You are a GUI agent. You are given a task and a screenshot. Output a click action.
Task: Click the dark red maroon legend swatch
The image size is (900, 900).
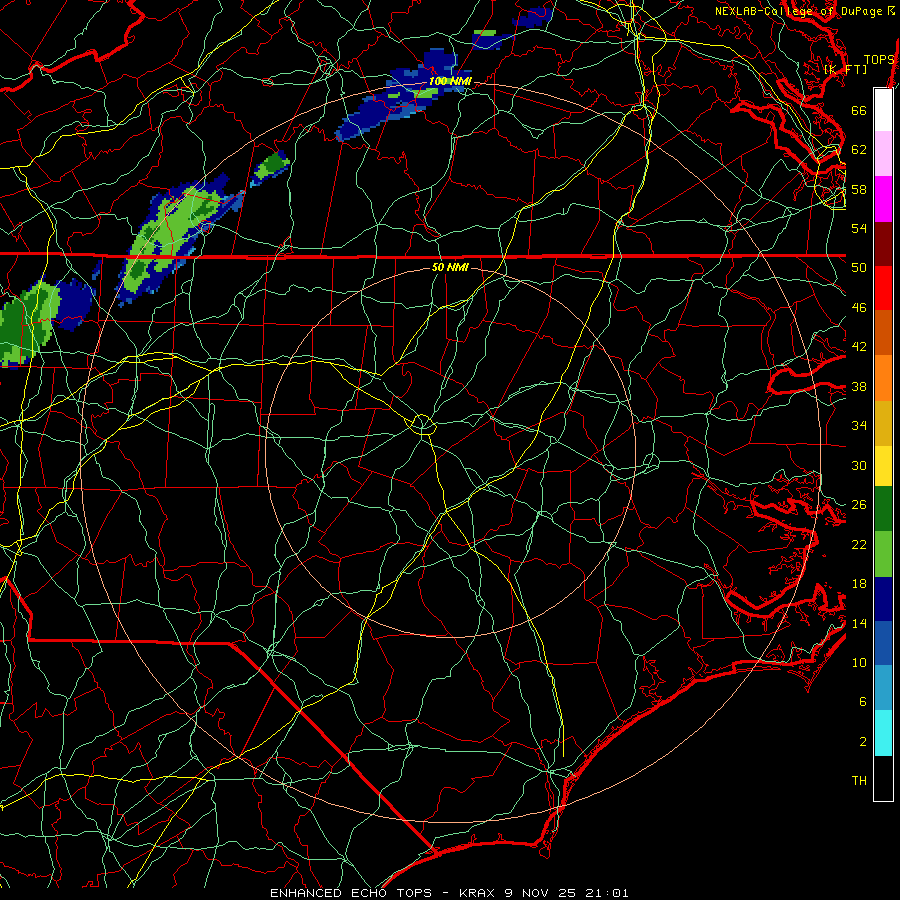click(x=883, y=244)
